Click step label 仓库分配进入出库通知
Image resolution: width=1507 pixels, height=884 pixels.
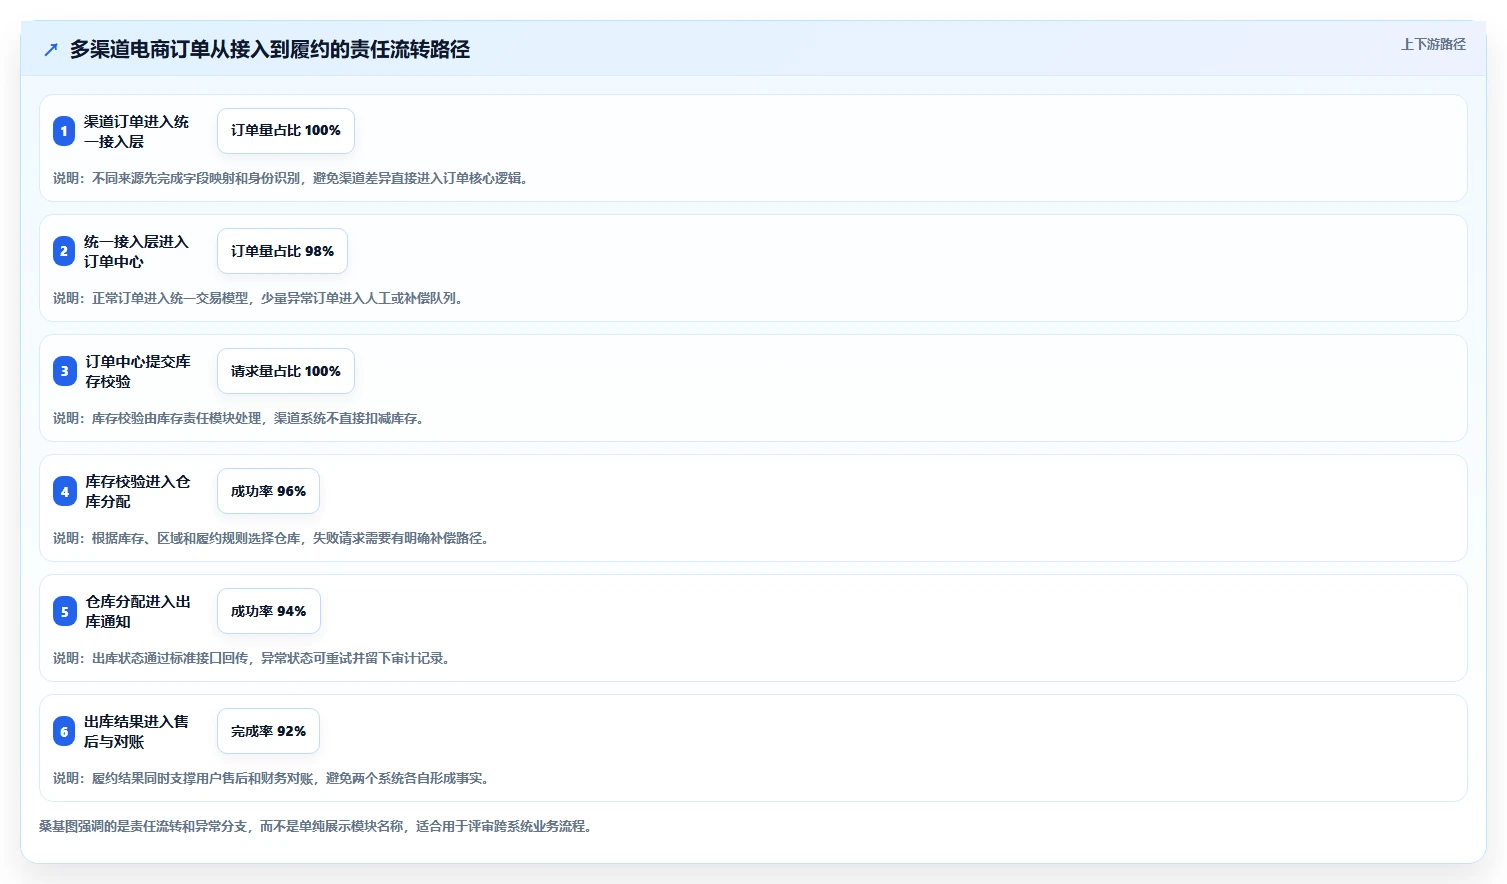click(x=137, y=611)
